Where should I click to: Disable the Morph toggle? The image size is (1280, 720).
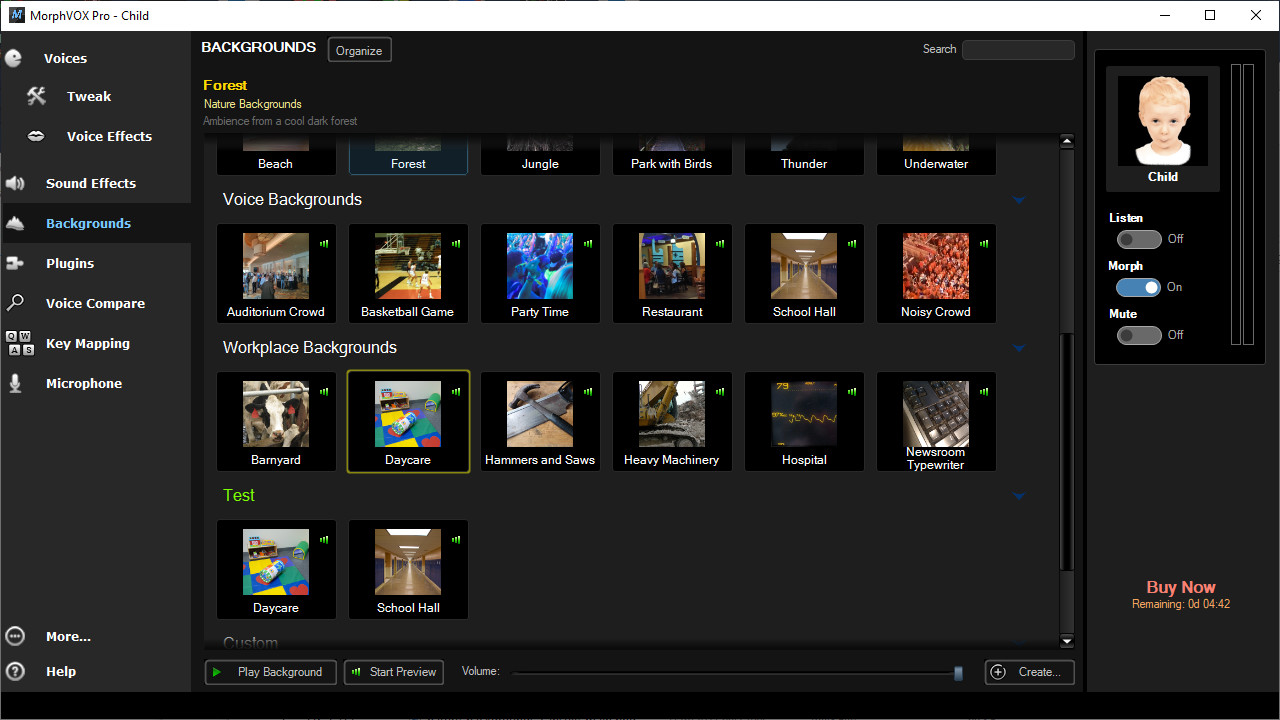pyautogui.click(x=1139, y=287)
